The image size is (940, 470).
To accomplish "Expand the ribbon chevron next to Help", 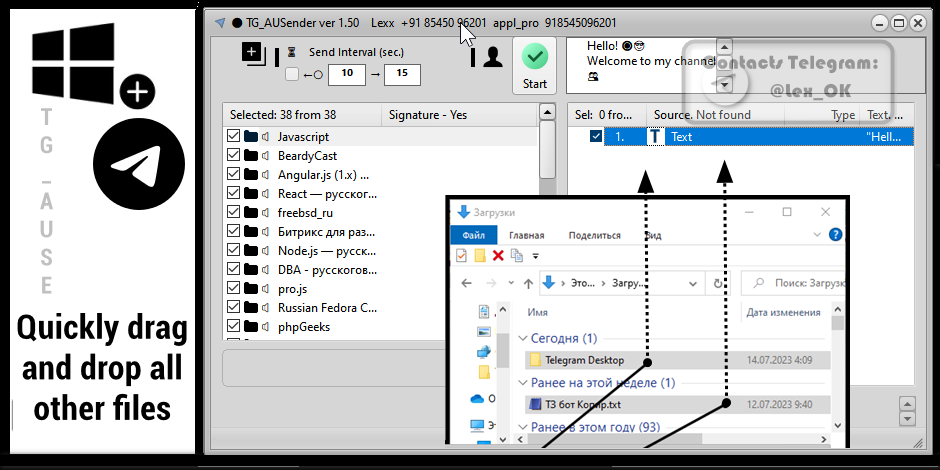I will point(817,234).
